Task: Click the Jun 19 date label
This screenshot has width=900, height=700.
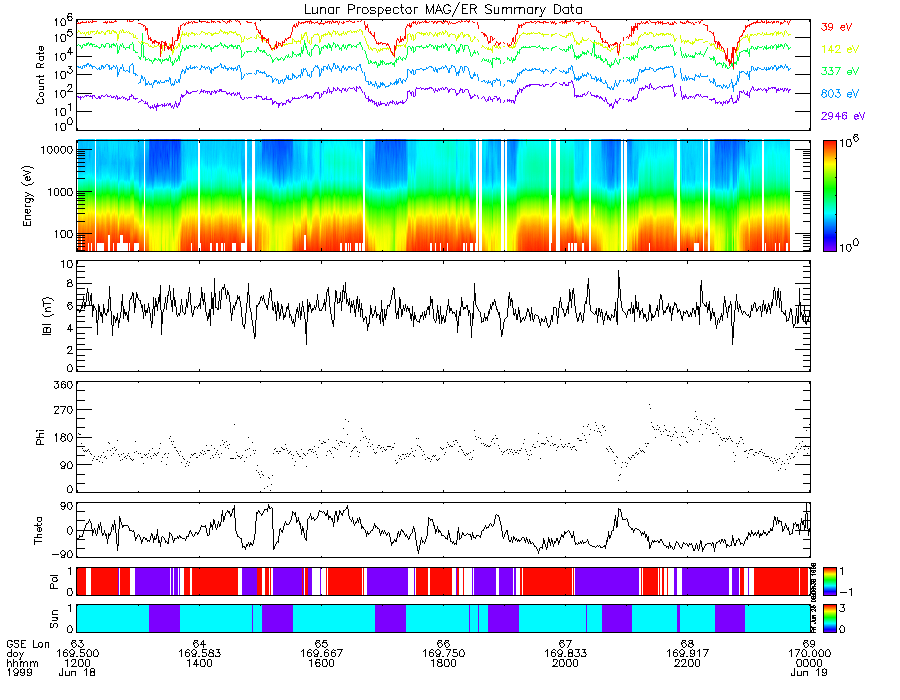Action: [809, 672]
